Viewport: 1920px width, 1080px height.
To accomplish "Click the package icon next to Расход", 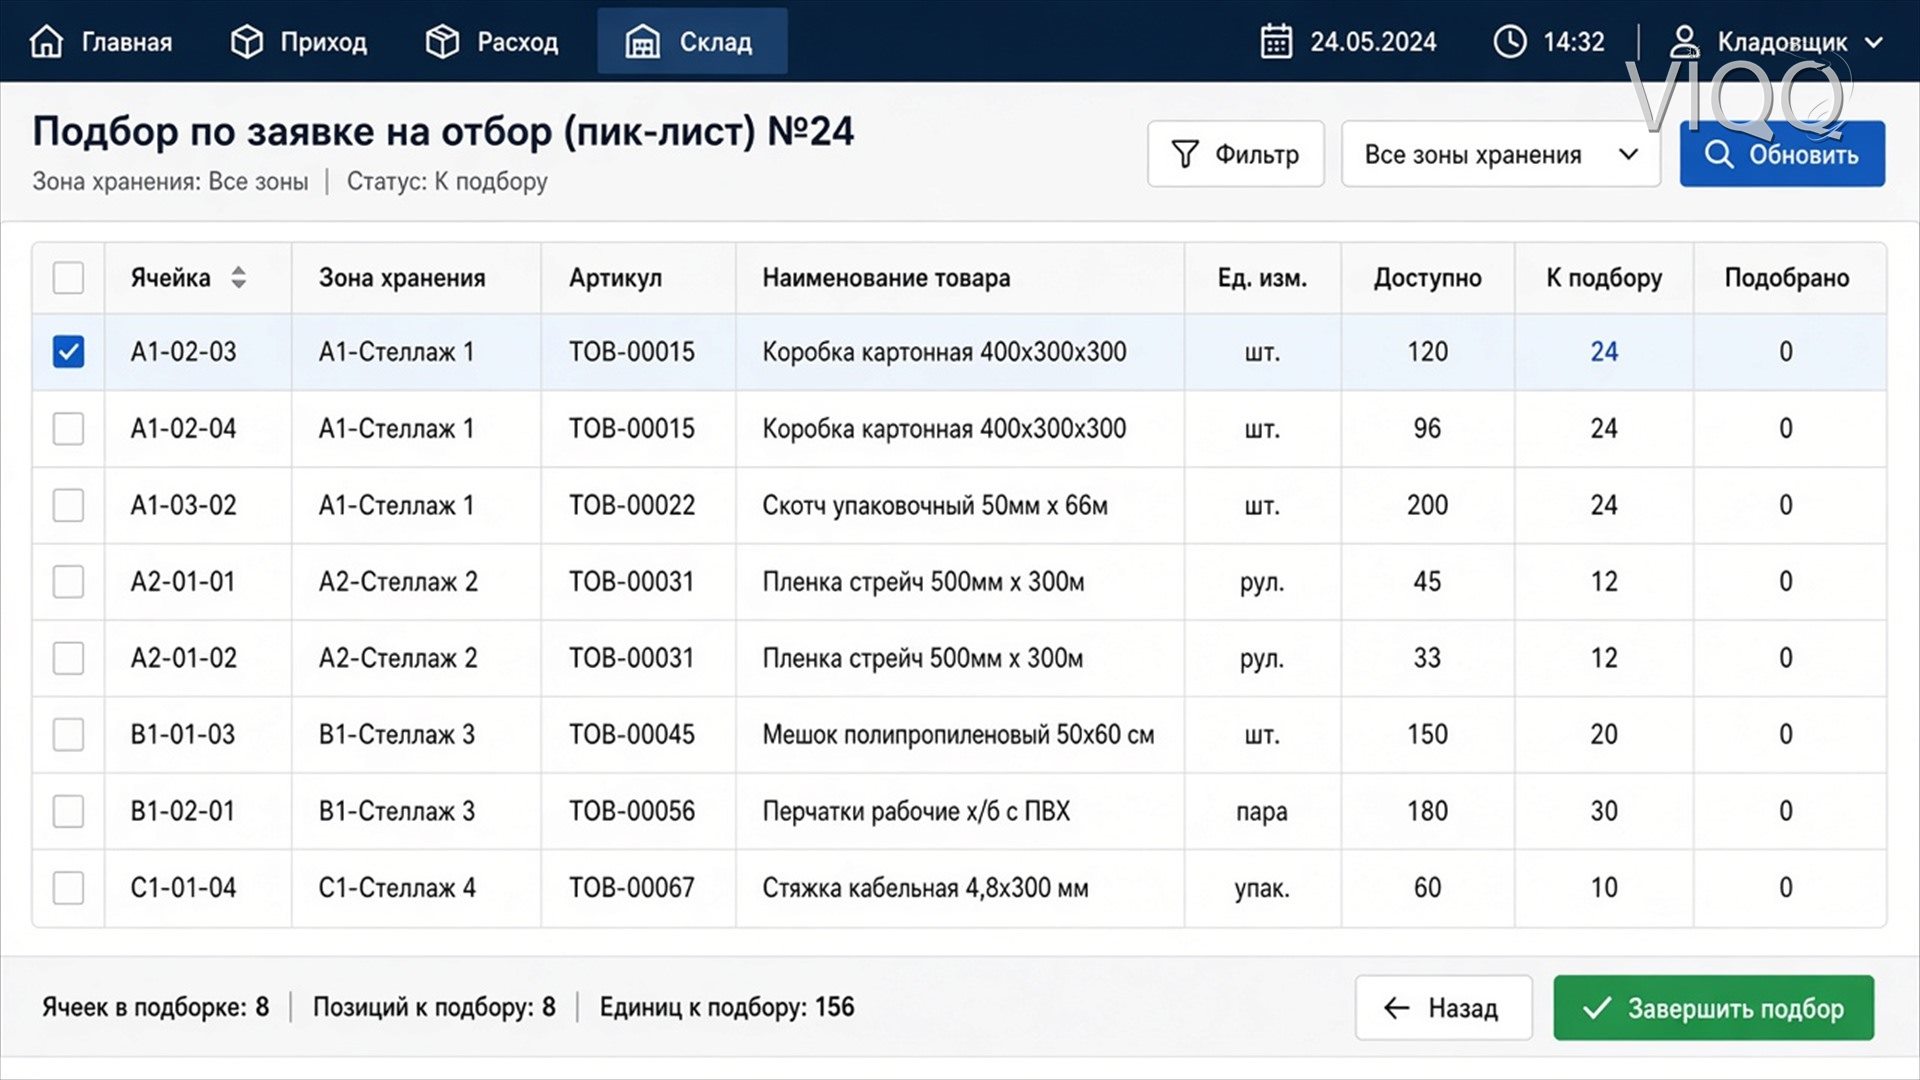I will point(442,42).
